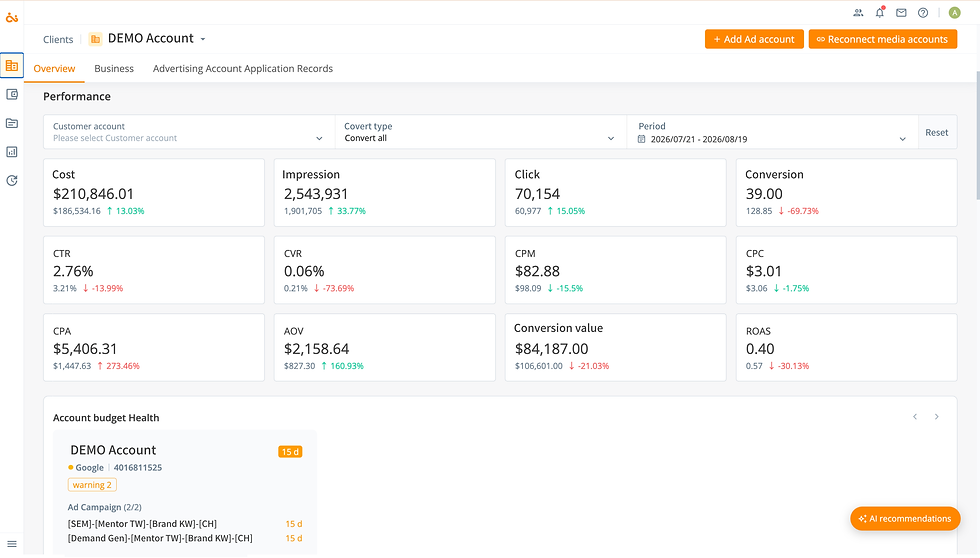Open the DEMO Account switcher dropdown

[202, 39]
